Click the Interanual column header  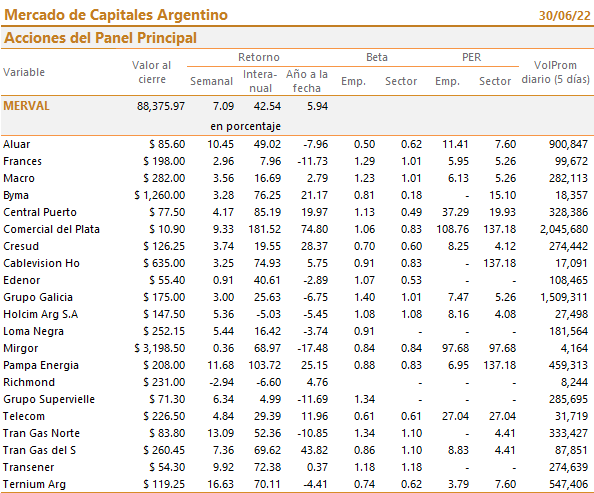tap(260, 81)
